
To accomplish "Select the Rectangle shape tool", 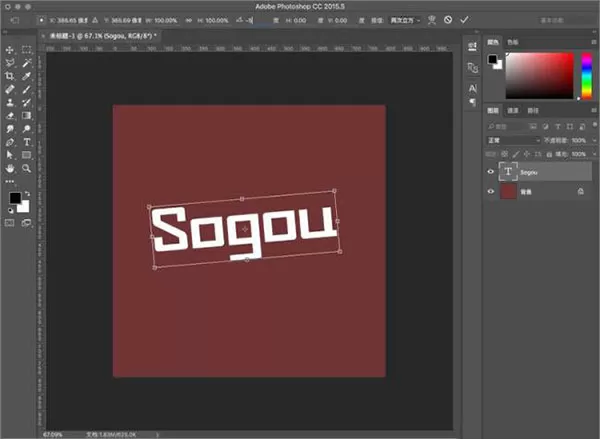I will [x=26, y=155].
